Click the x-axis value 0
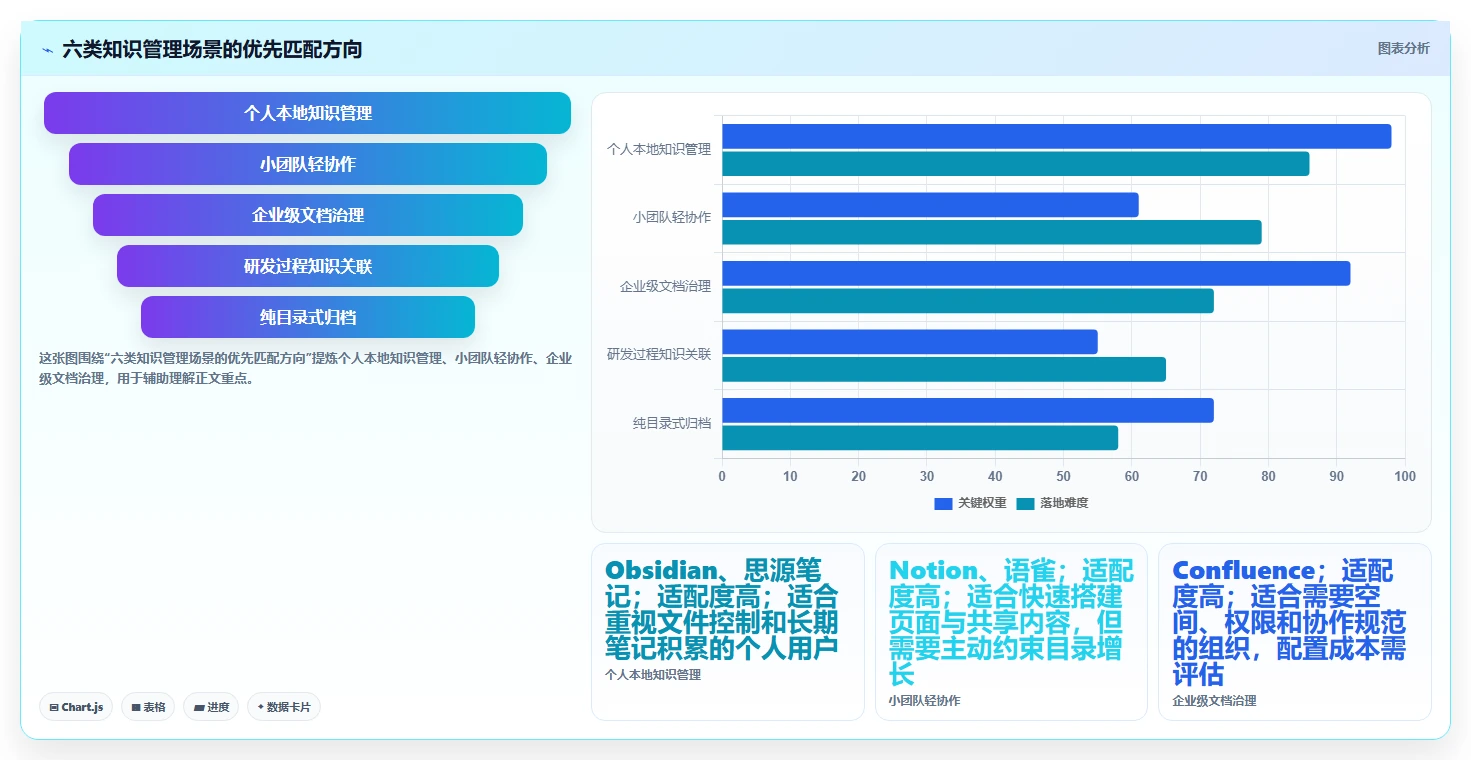 click(722, 476)
